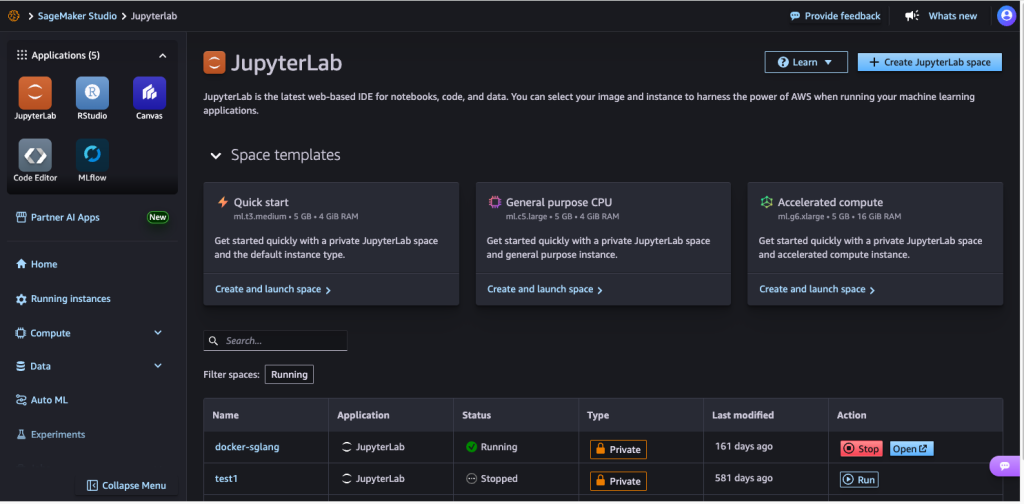The height and width of the screenshot is (504, 1024).
Task: Click the AWS SageMaker logo icon
Action: [14, 16]
